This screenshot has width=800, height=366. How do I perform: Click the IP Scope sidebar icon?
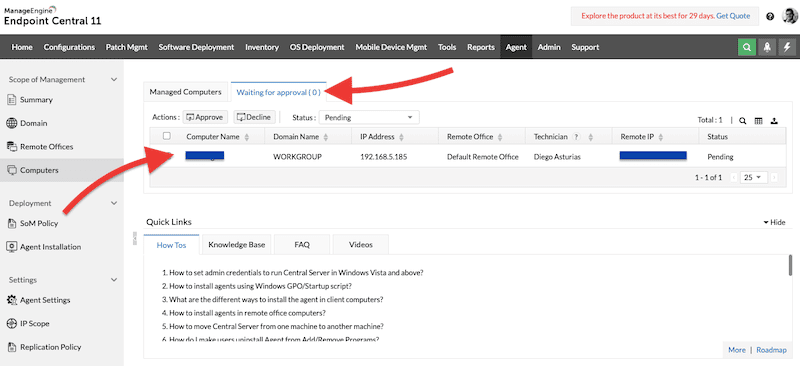[x=12, y=323]
